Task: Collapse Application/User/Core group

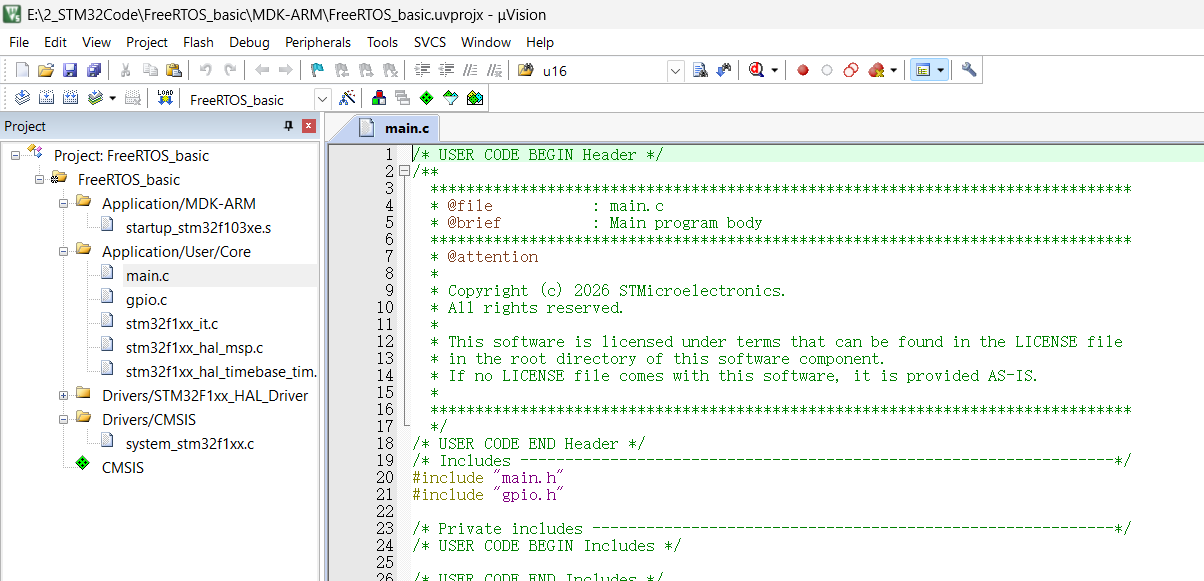Action: 64,252
